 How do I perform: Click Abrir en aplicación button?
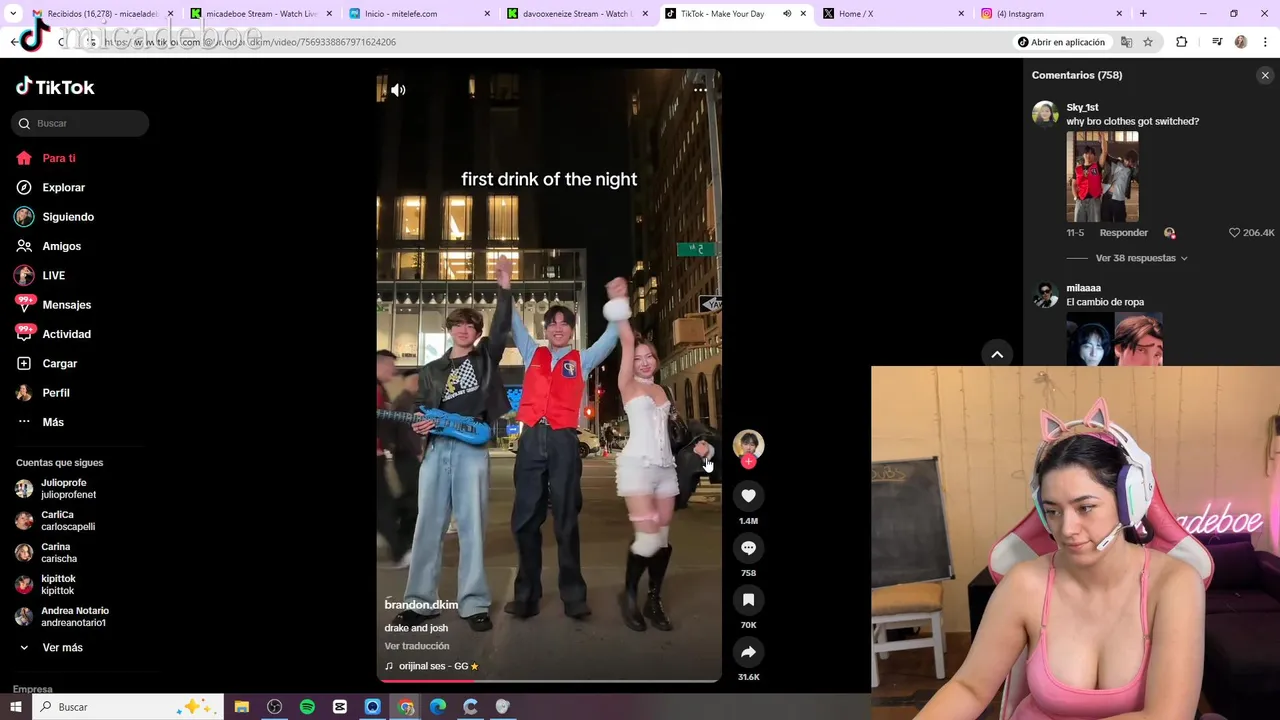point(1061,42)
